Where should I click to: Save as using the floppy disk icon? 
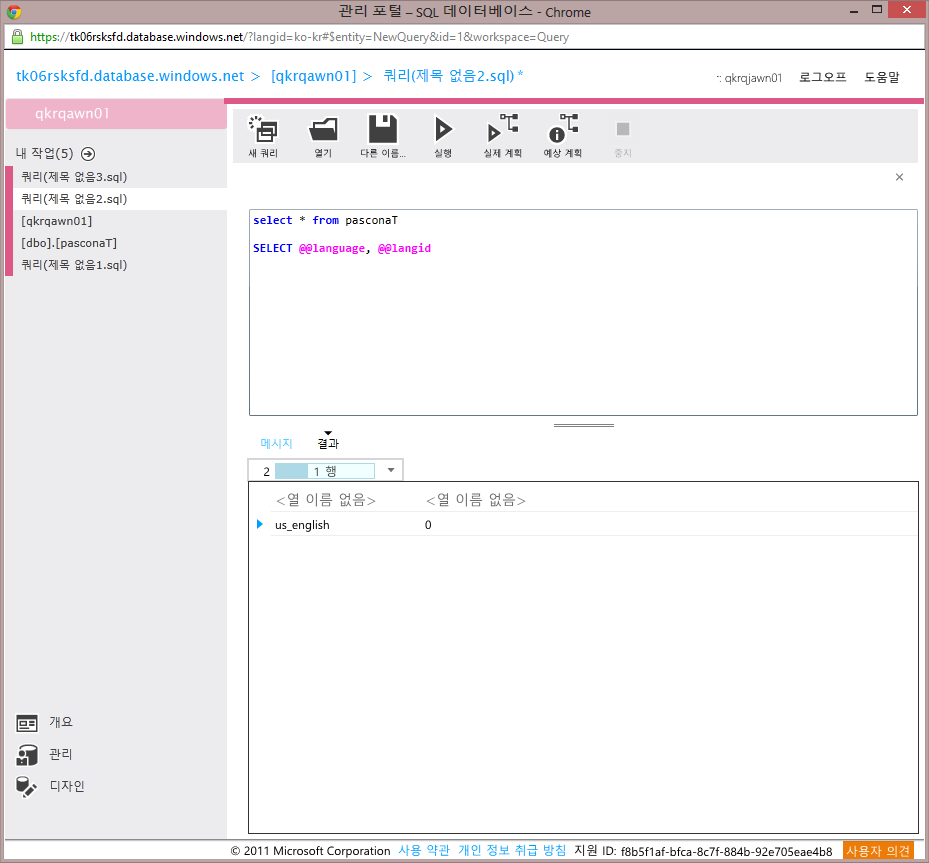click(383, 129)
